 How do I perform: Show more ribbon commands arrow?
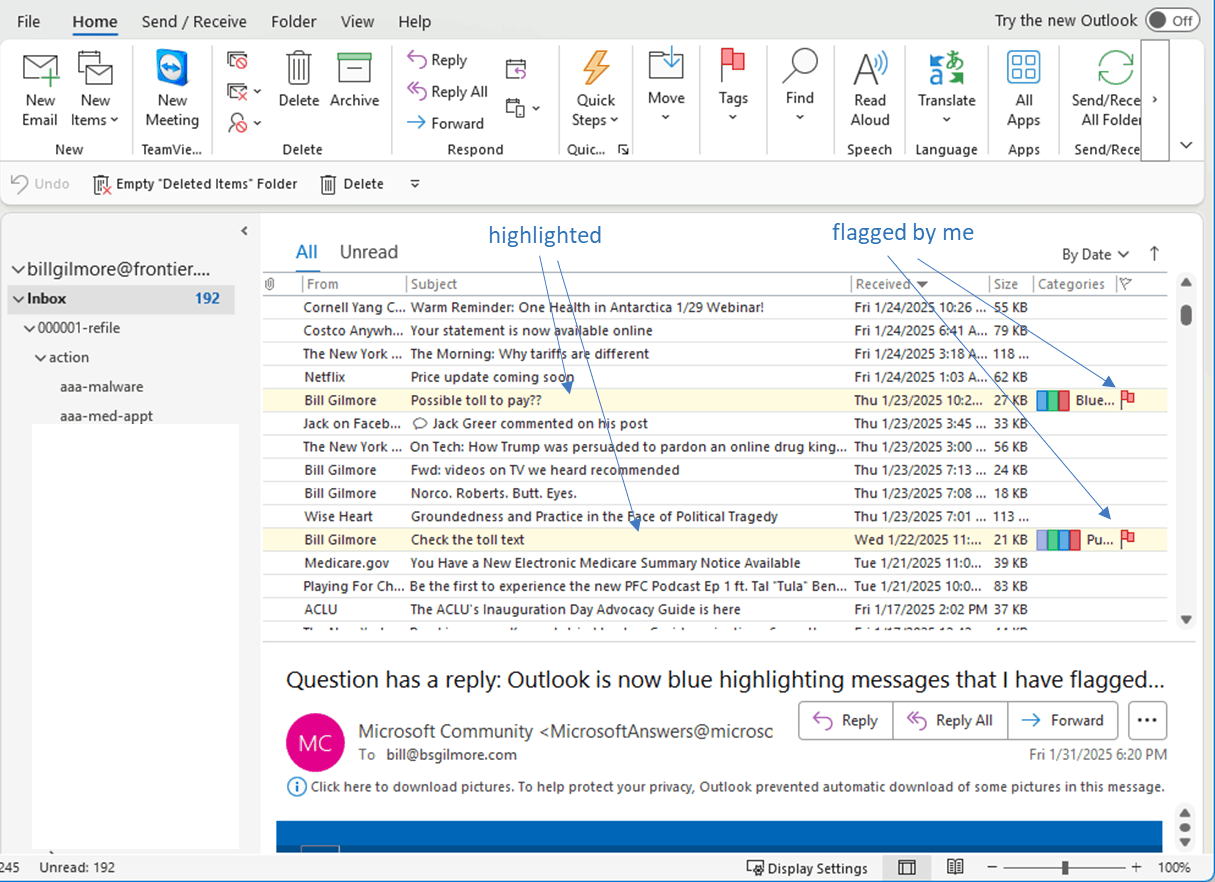pos(1155,100)
